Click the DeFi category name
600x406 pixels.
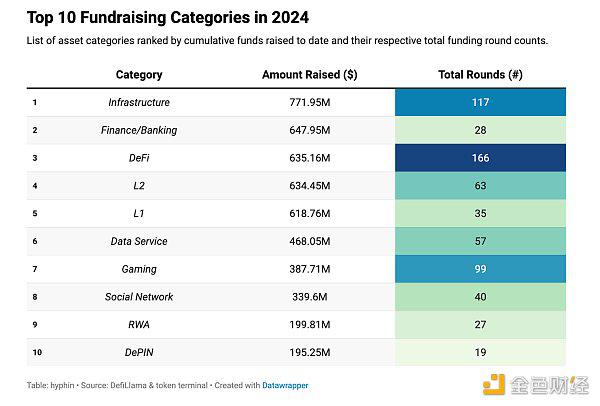click(139, 157)
